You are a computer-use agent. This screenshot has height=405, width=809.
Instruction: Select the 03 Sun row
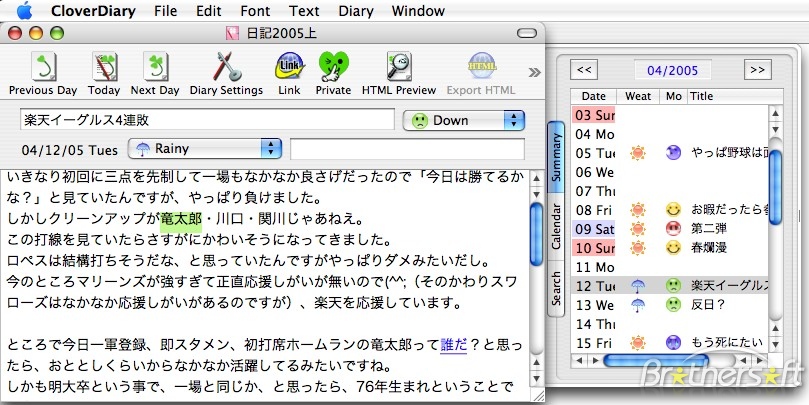(670, 115)
